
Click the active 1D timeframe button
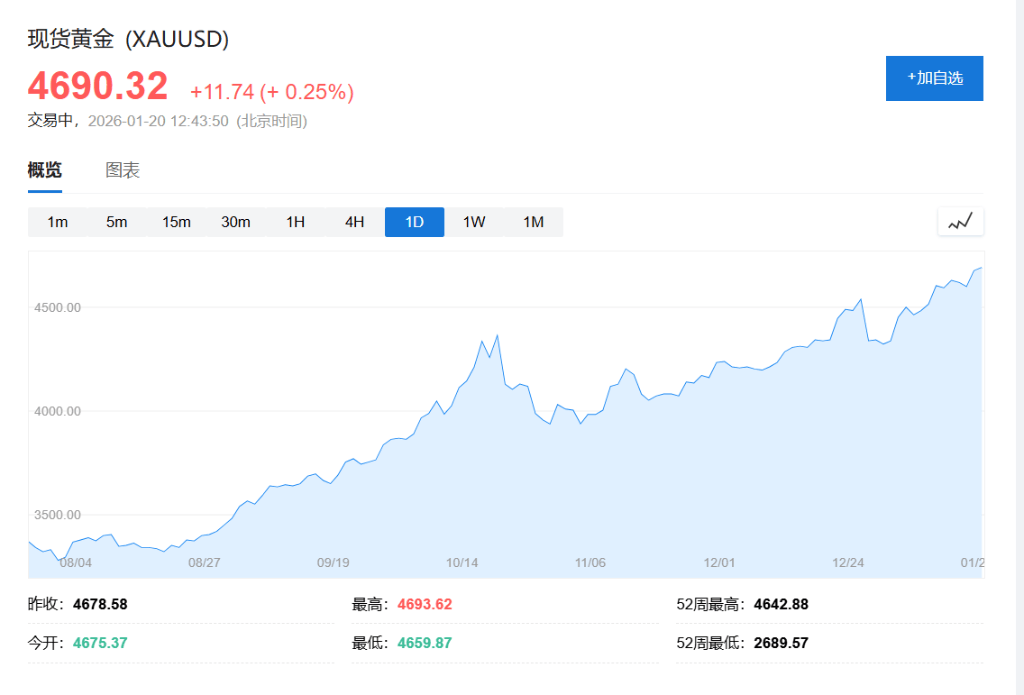click(414, 222)
